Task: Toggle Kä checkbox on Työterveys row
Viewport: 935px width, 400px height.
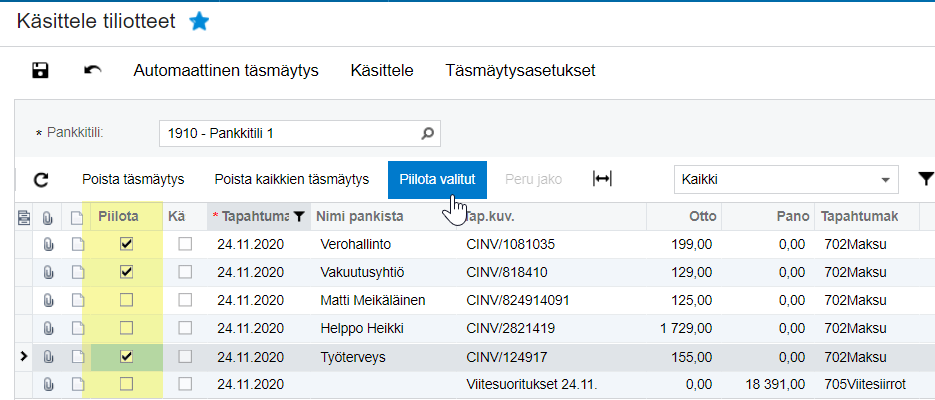Action: click(x=184, y=356)
